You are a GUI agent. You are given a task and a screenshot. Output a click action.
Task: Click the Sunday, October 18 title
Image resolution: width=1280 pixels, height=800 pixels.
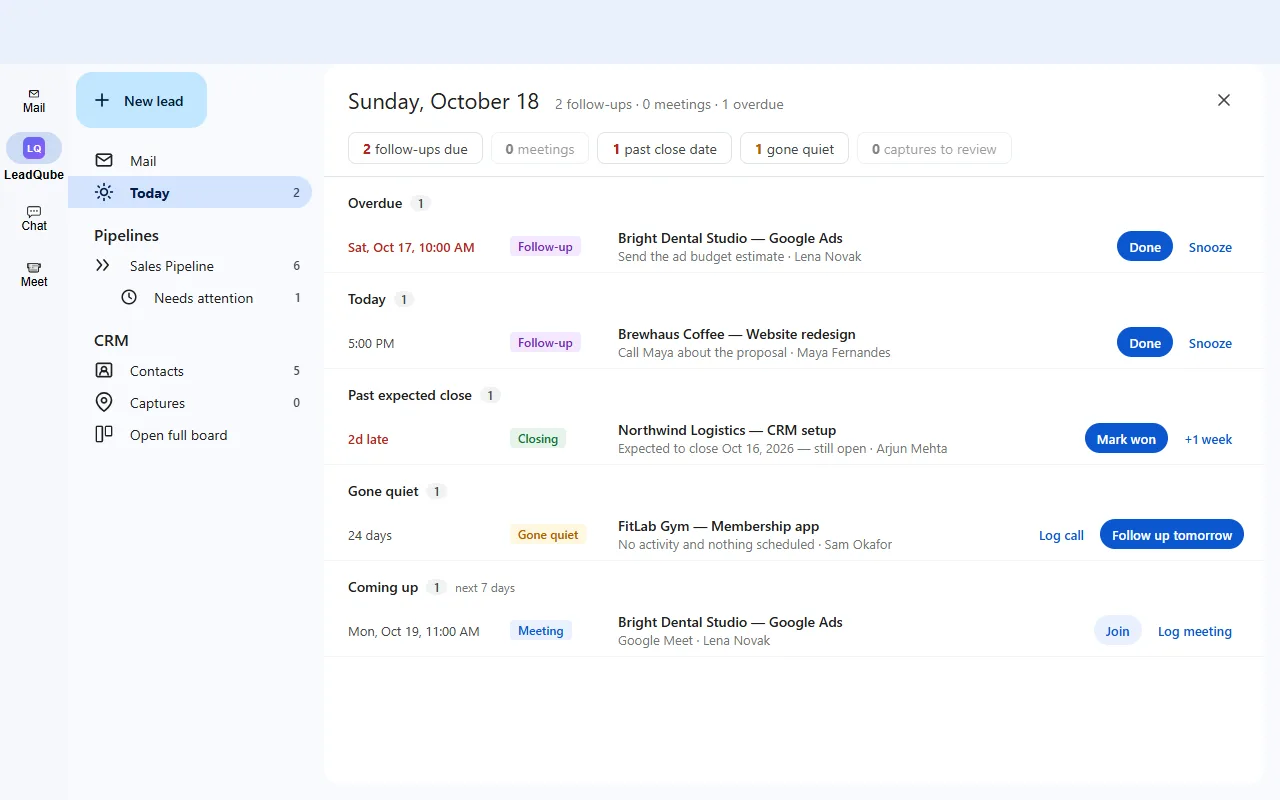click(443, 101)
